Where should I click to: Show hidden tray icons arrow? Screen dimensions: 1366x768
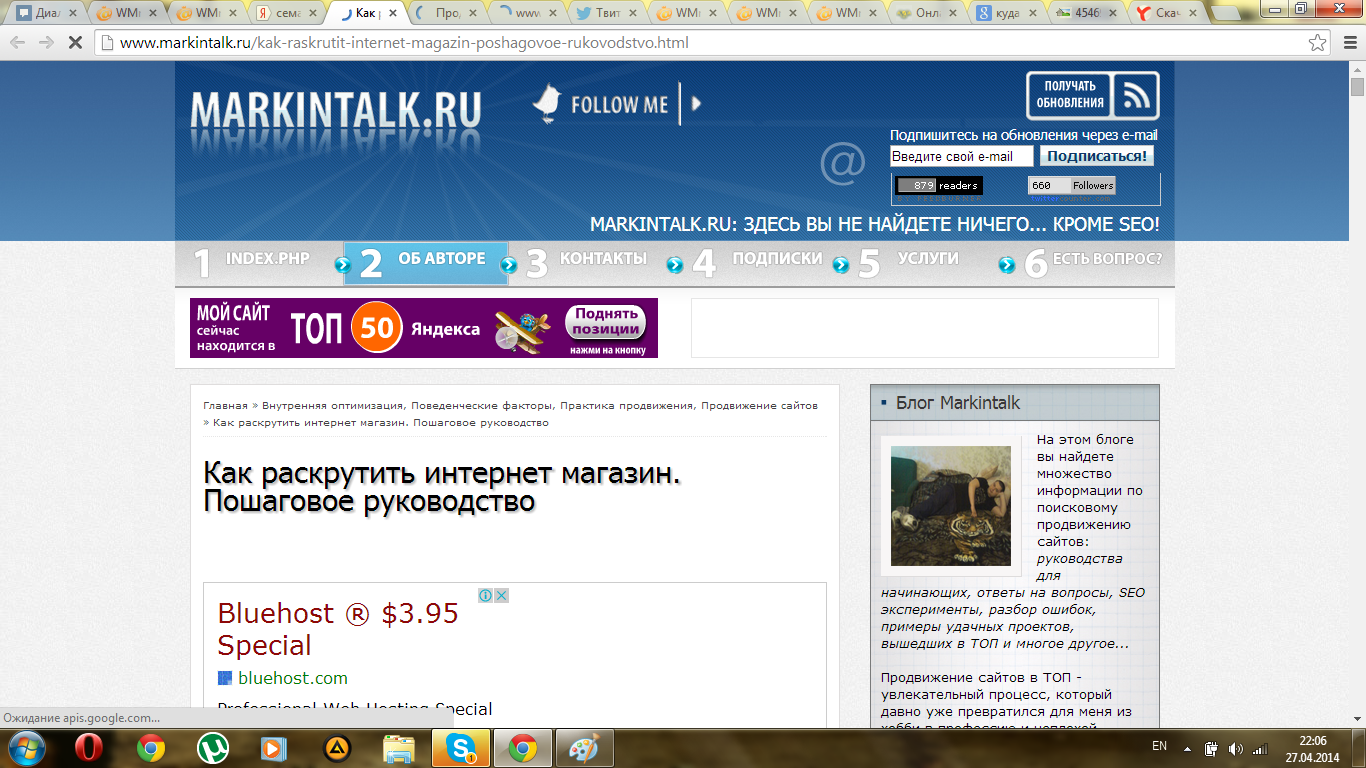click(x=1187, y=748)
